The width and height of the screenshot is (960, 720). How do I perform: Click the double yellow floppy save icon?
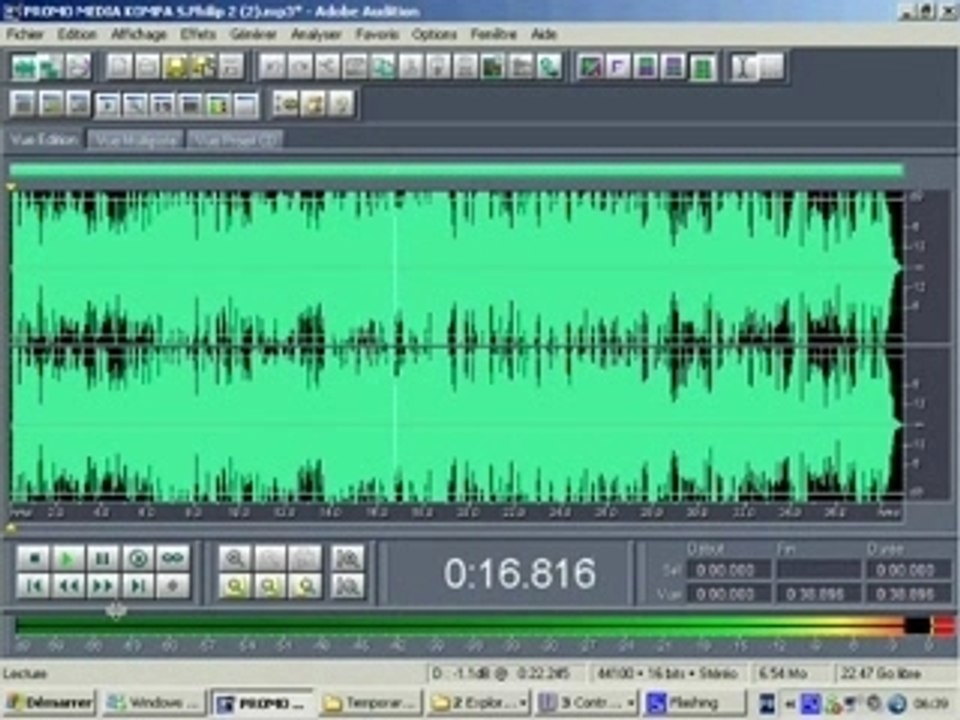click(203, 66)
